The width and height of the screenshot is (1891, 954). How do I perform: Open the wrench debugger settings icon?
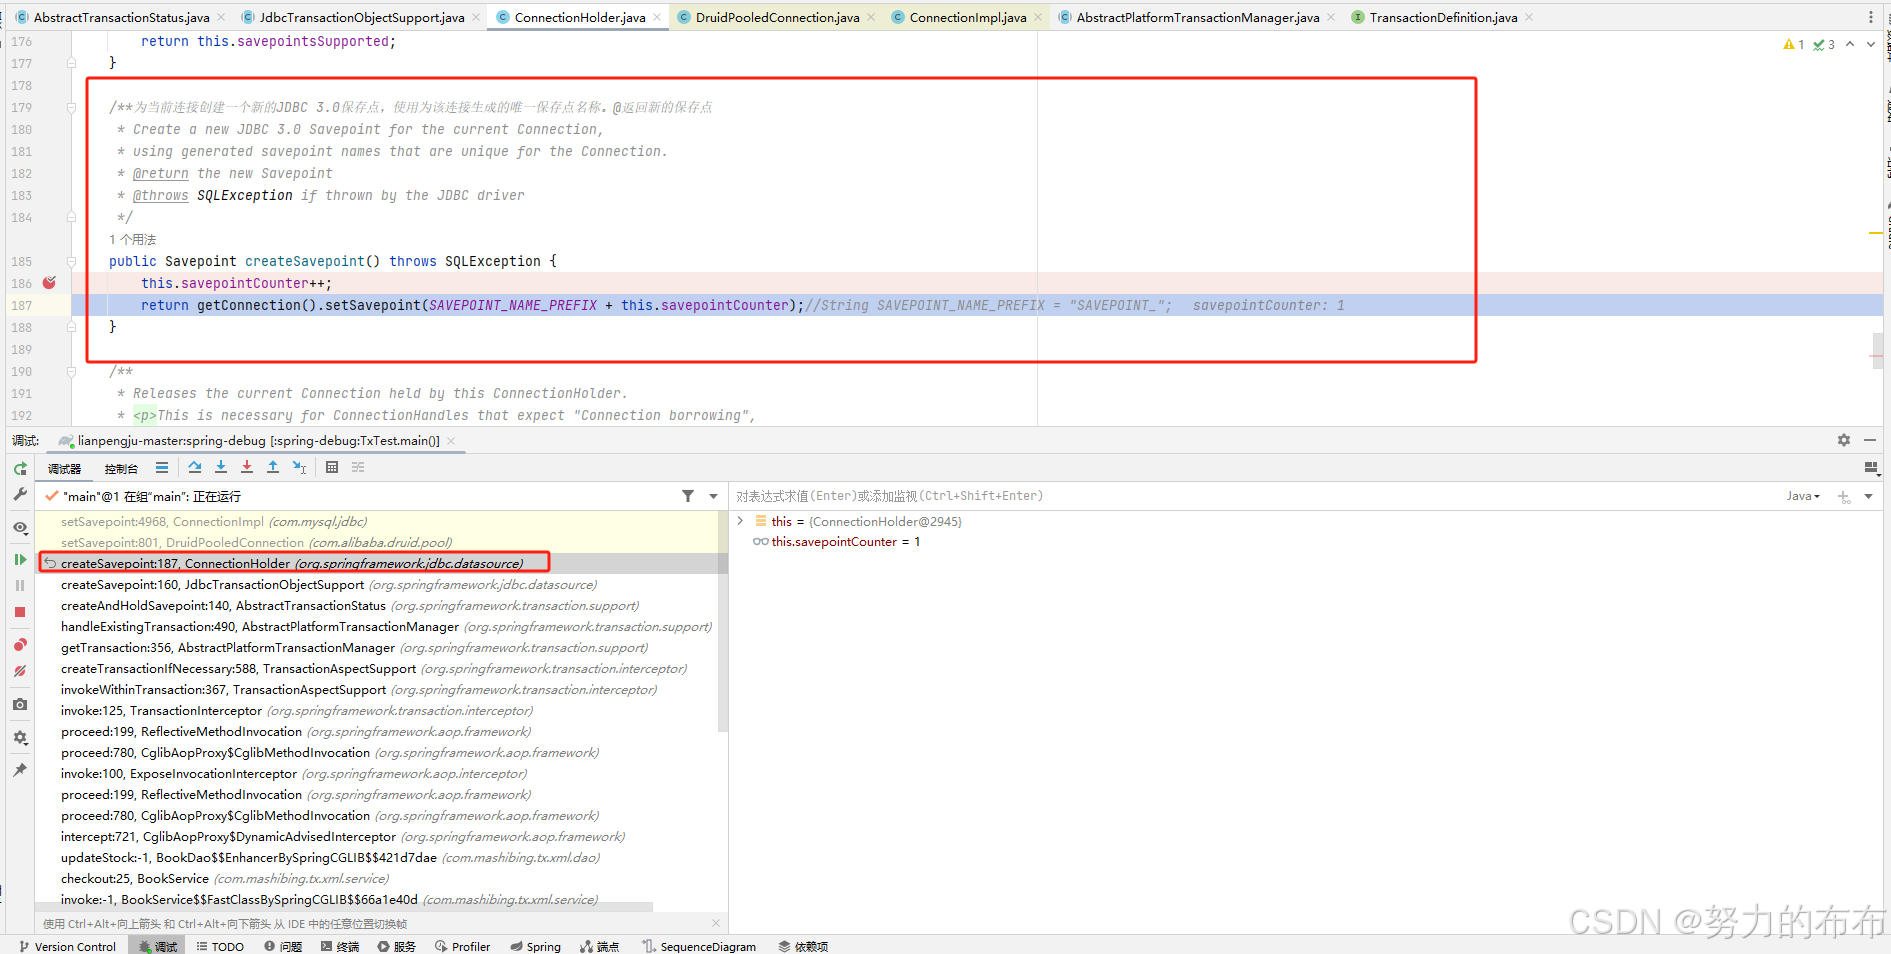20,494
